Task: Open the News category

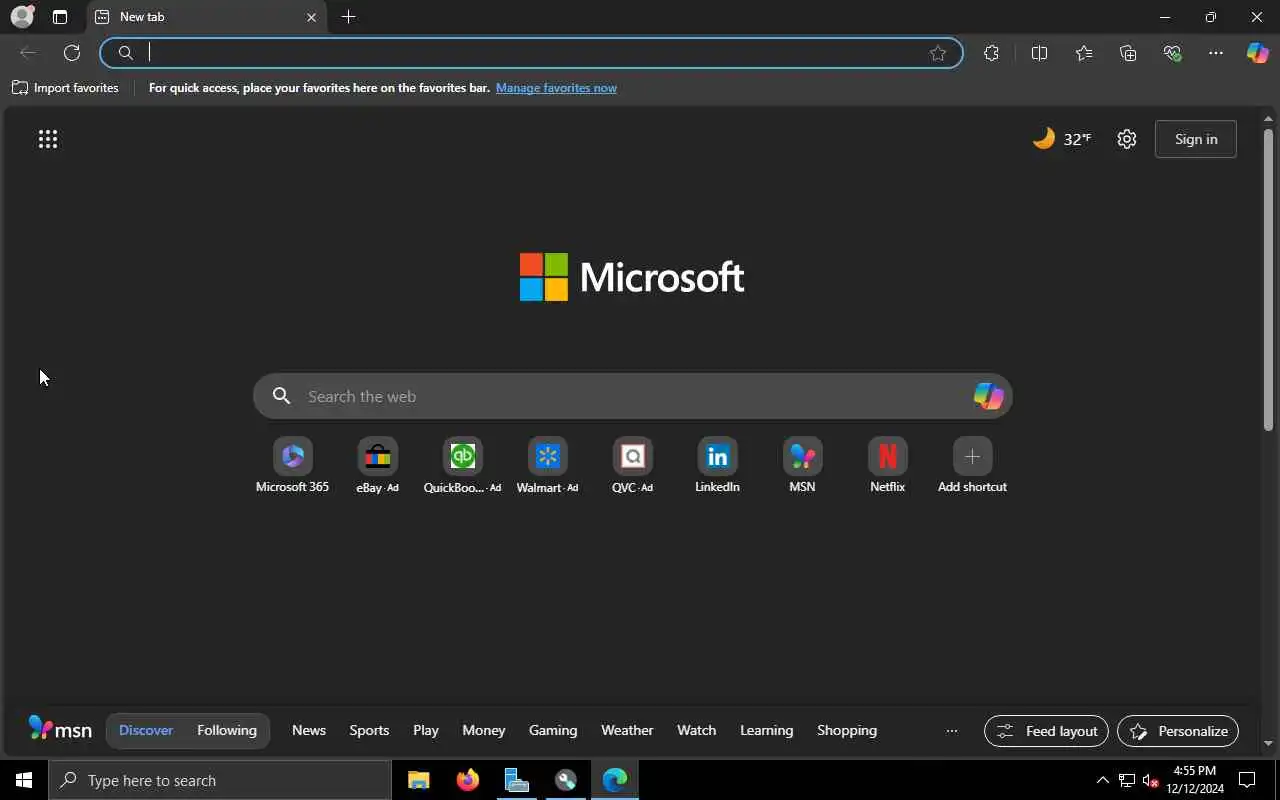Action: click(x=309, y=730)
